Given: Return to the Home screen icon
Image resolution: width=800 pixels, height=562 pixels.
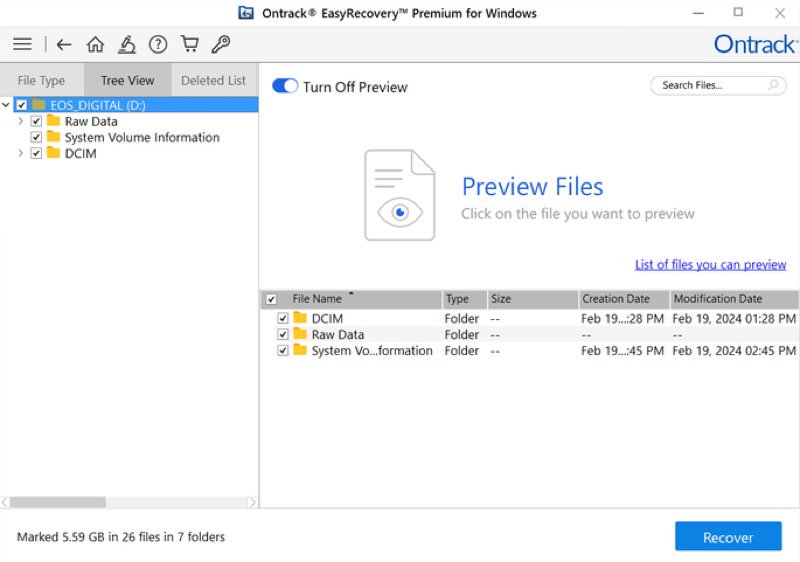Looking at the screenshot, I should [x=95, y=44].
